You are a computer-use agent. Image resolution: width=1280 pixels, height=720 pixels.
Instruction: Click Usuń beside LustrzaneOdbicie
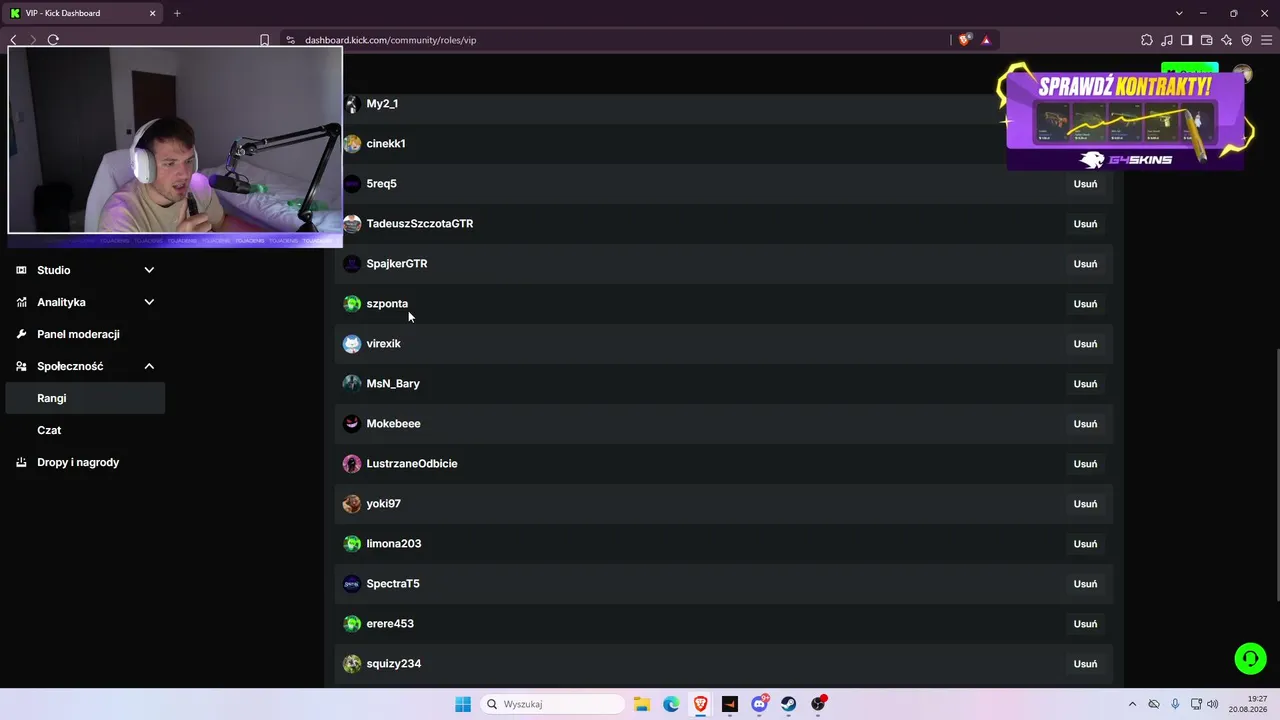[1085, 464]
